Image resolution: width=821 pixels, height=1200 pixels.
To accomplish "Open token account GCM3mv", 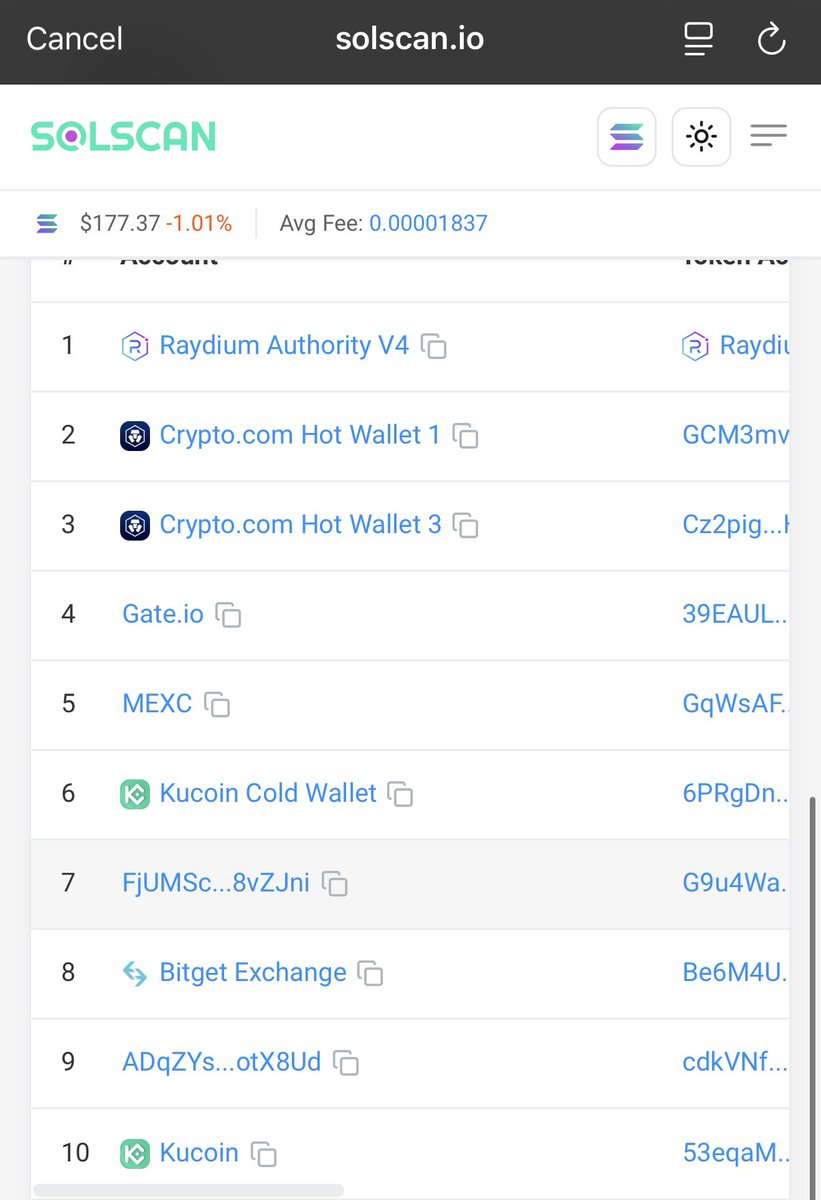I will point(736,436).
